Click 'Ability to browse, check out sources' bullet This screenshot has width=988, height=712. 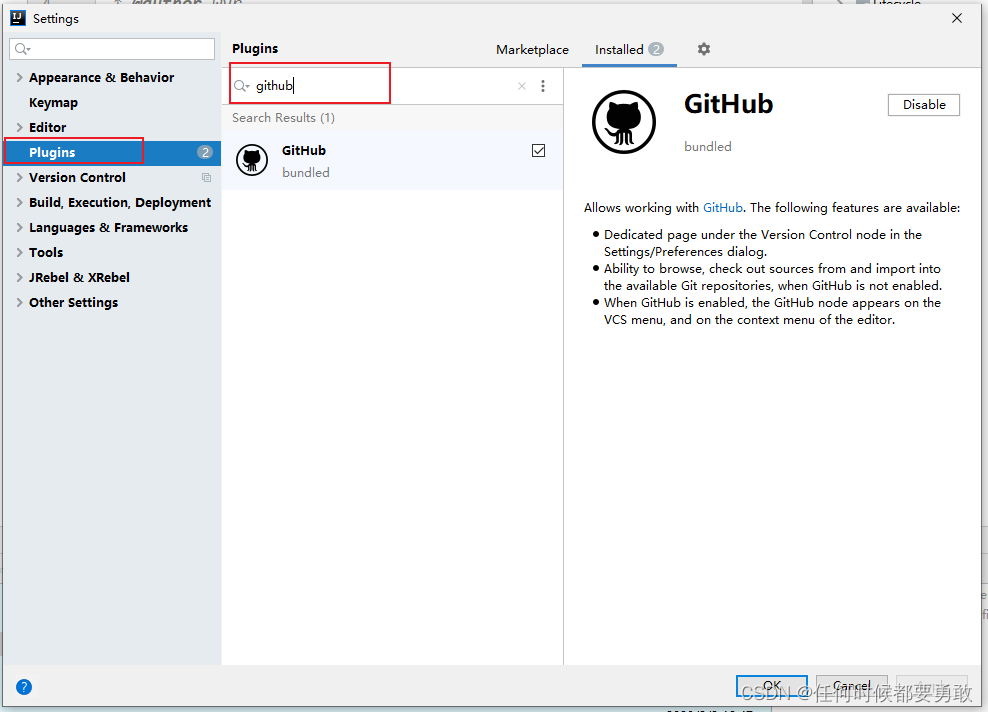773,277
